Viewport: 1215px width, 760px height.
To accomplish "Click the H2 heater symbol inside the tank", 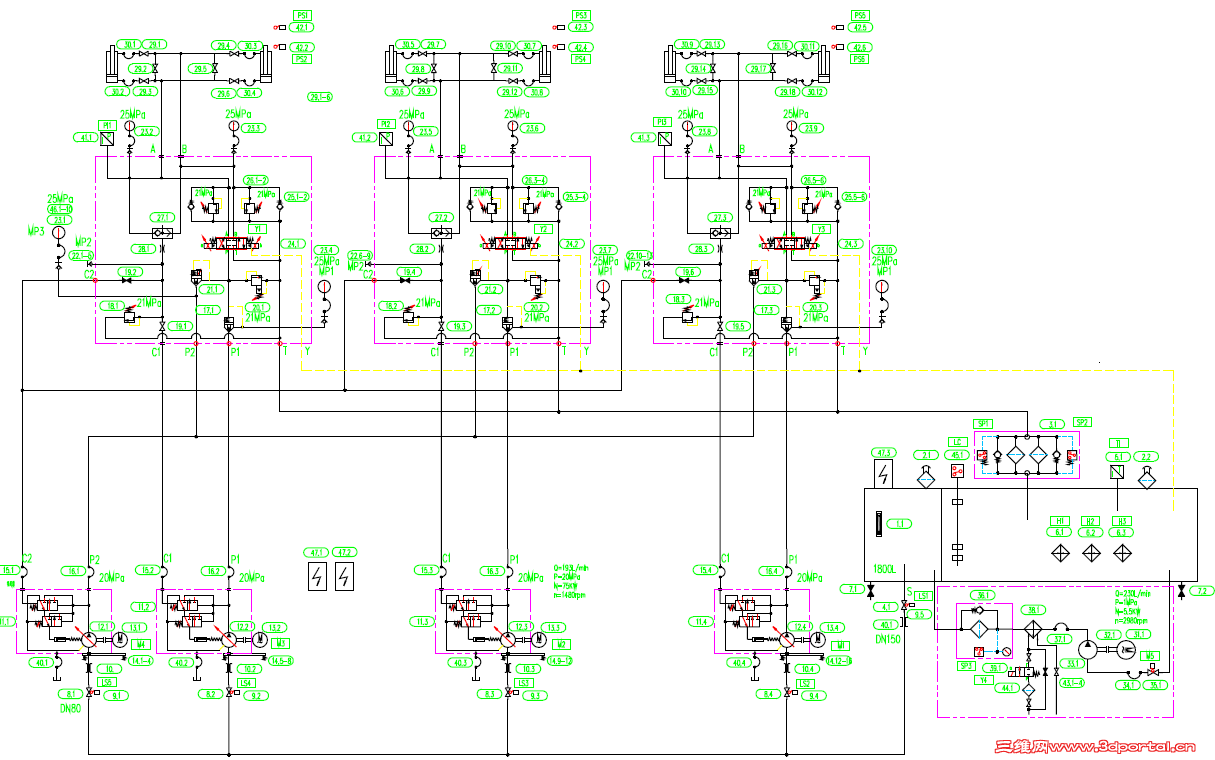I will 1090,552.
